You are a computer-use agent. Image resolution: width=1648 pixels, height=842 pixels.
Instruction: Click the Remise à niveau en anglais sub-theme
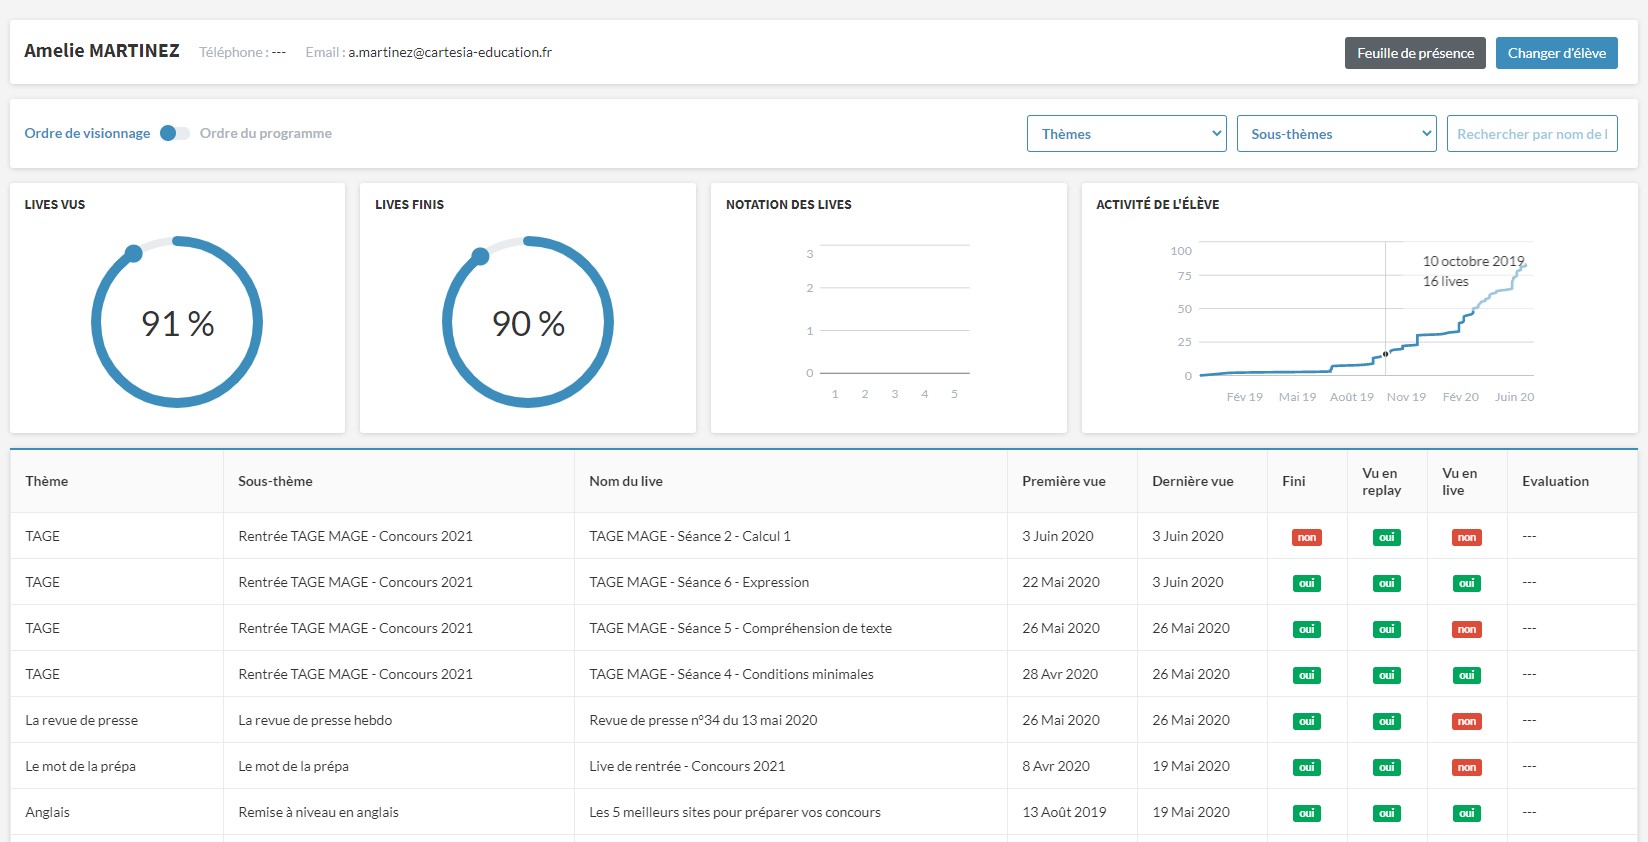(318, 812)
